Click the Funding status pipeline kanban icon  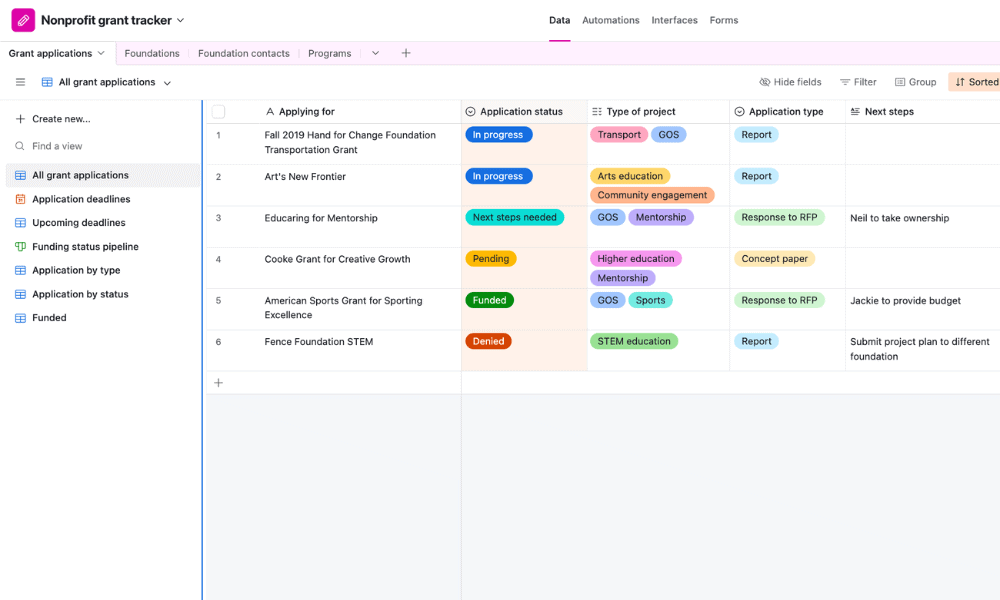(20, 247)
